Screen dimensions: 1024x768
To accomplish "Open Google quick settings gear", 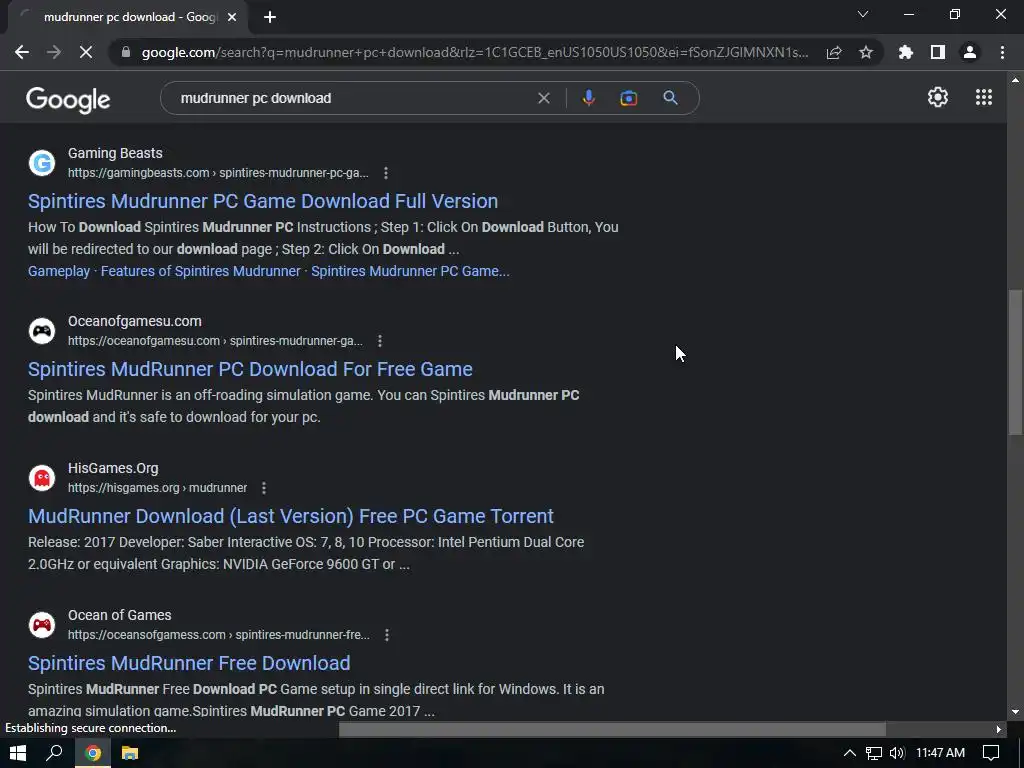I will click(938, 97).
